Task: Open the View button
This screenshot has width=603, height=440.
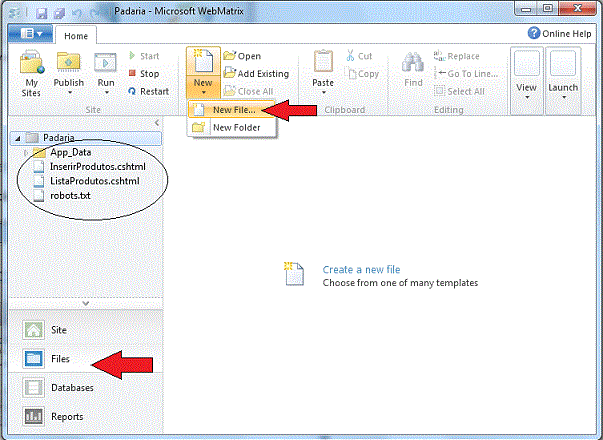Action: (x=526, y=80)
